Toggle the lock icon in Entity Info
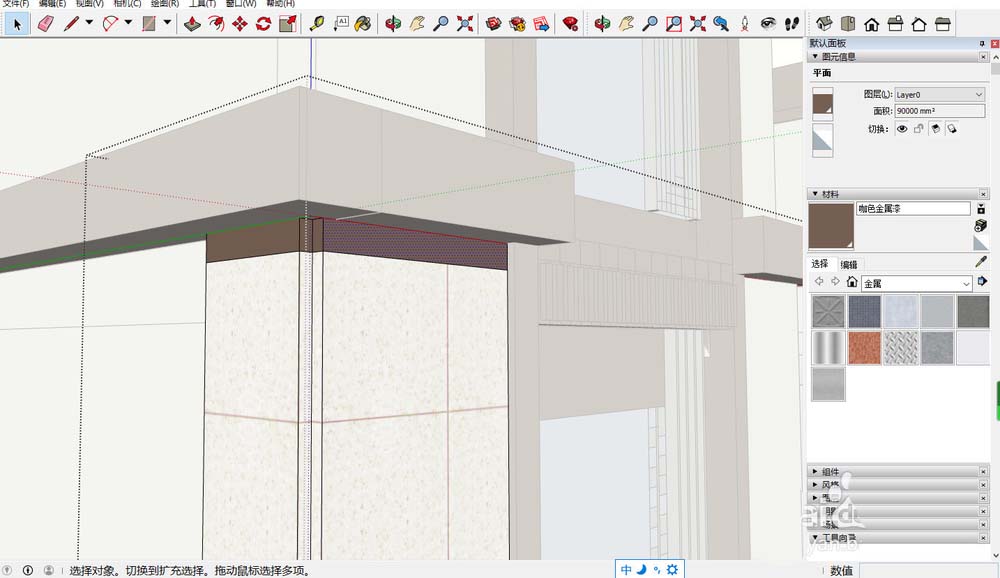 pyautogui.click(x=918, y=129)
